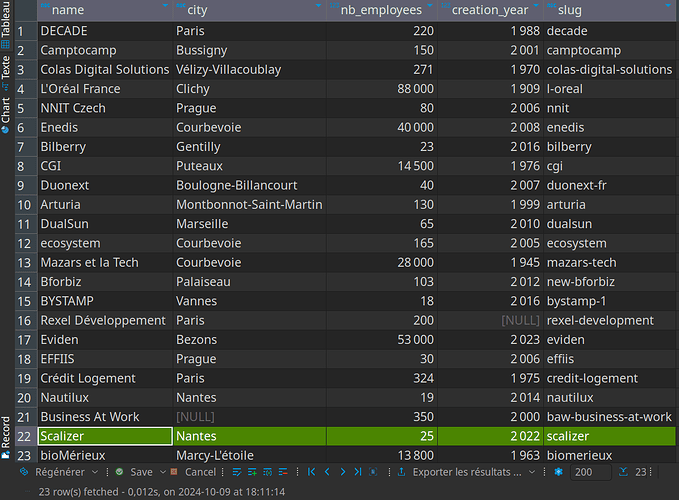Click the Rexel Développement cell

coord(105,321)
